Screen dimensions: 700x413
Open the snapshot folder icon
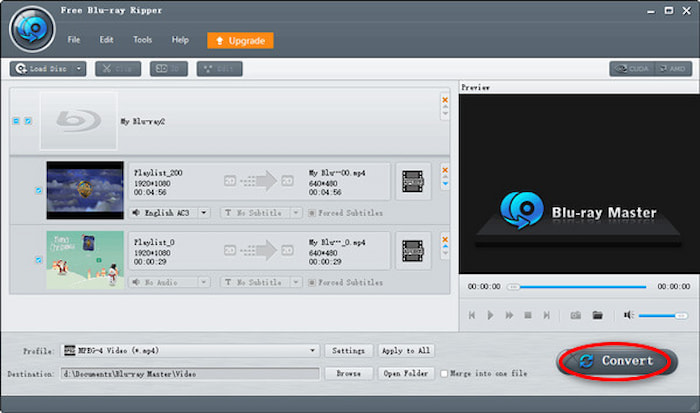(x=597, y=316)
